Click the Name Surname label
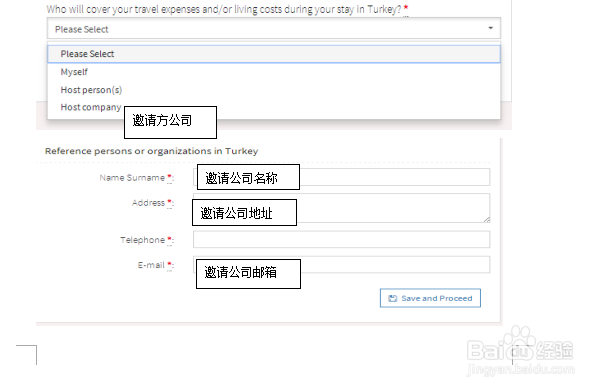The width and height of the screenshot is (610, 391). coord(132,178)
